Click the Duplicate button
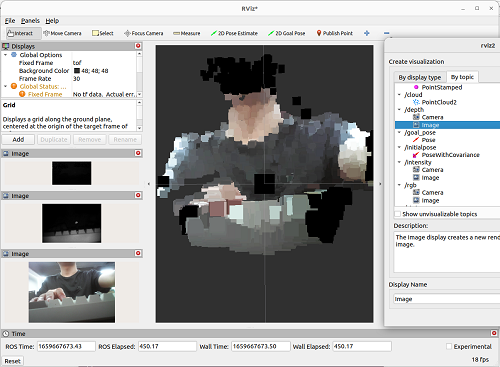The height and width of the screenshot is (367, 500). (x=54, y=140)
